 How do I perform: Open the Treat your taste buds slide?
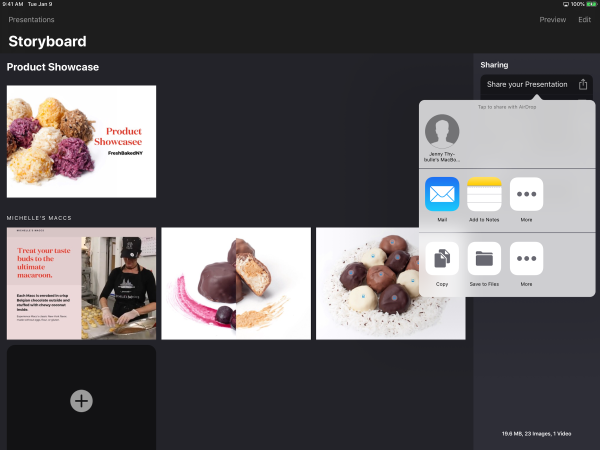[x=81, y=284]
